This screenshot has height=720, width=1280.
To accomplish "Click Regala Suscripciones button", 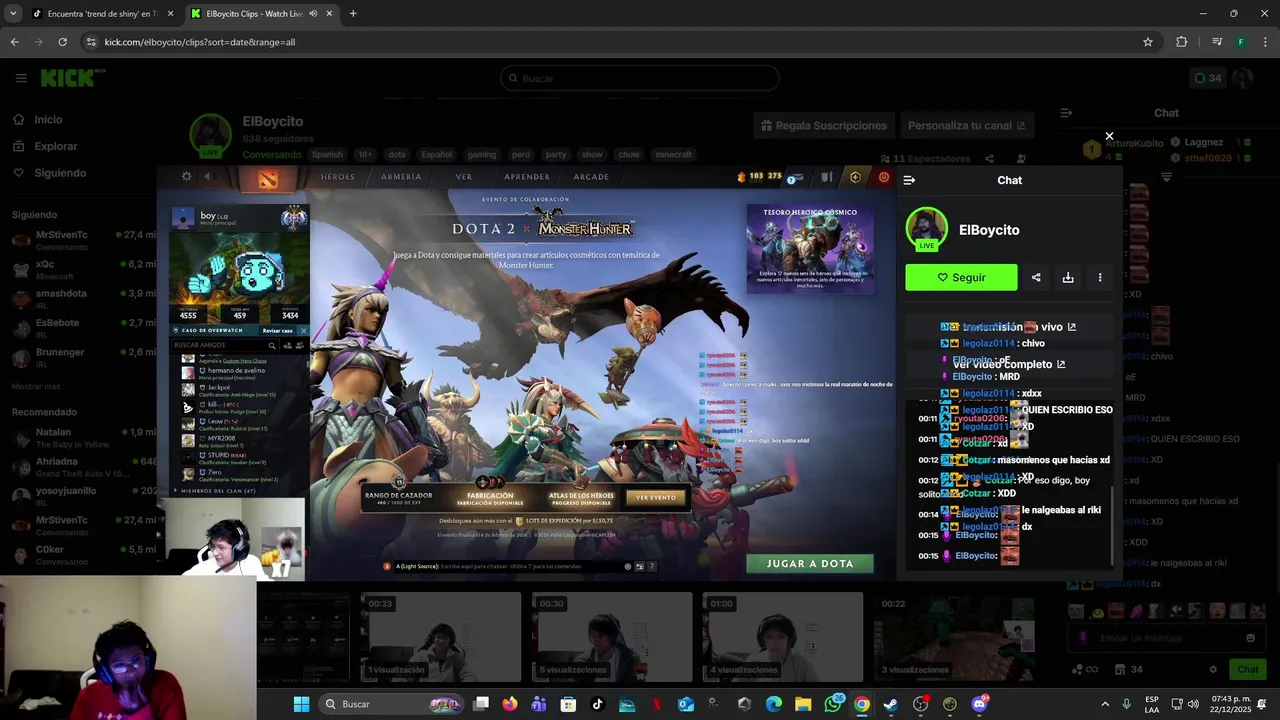I will (824, 126).
